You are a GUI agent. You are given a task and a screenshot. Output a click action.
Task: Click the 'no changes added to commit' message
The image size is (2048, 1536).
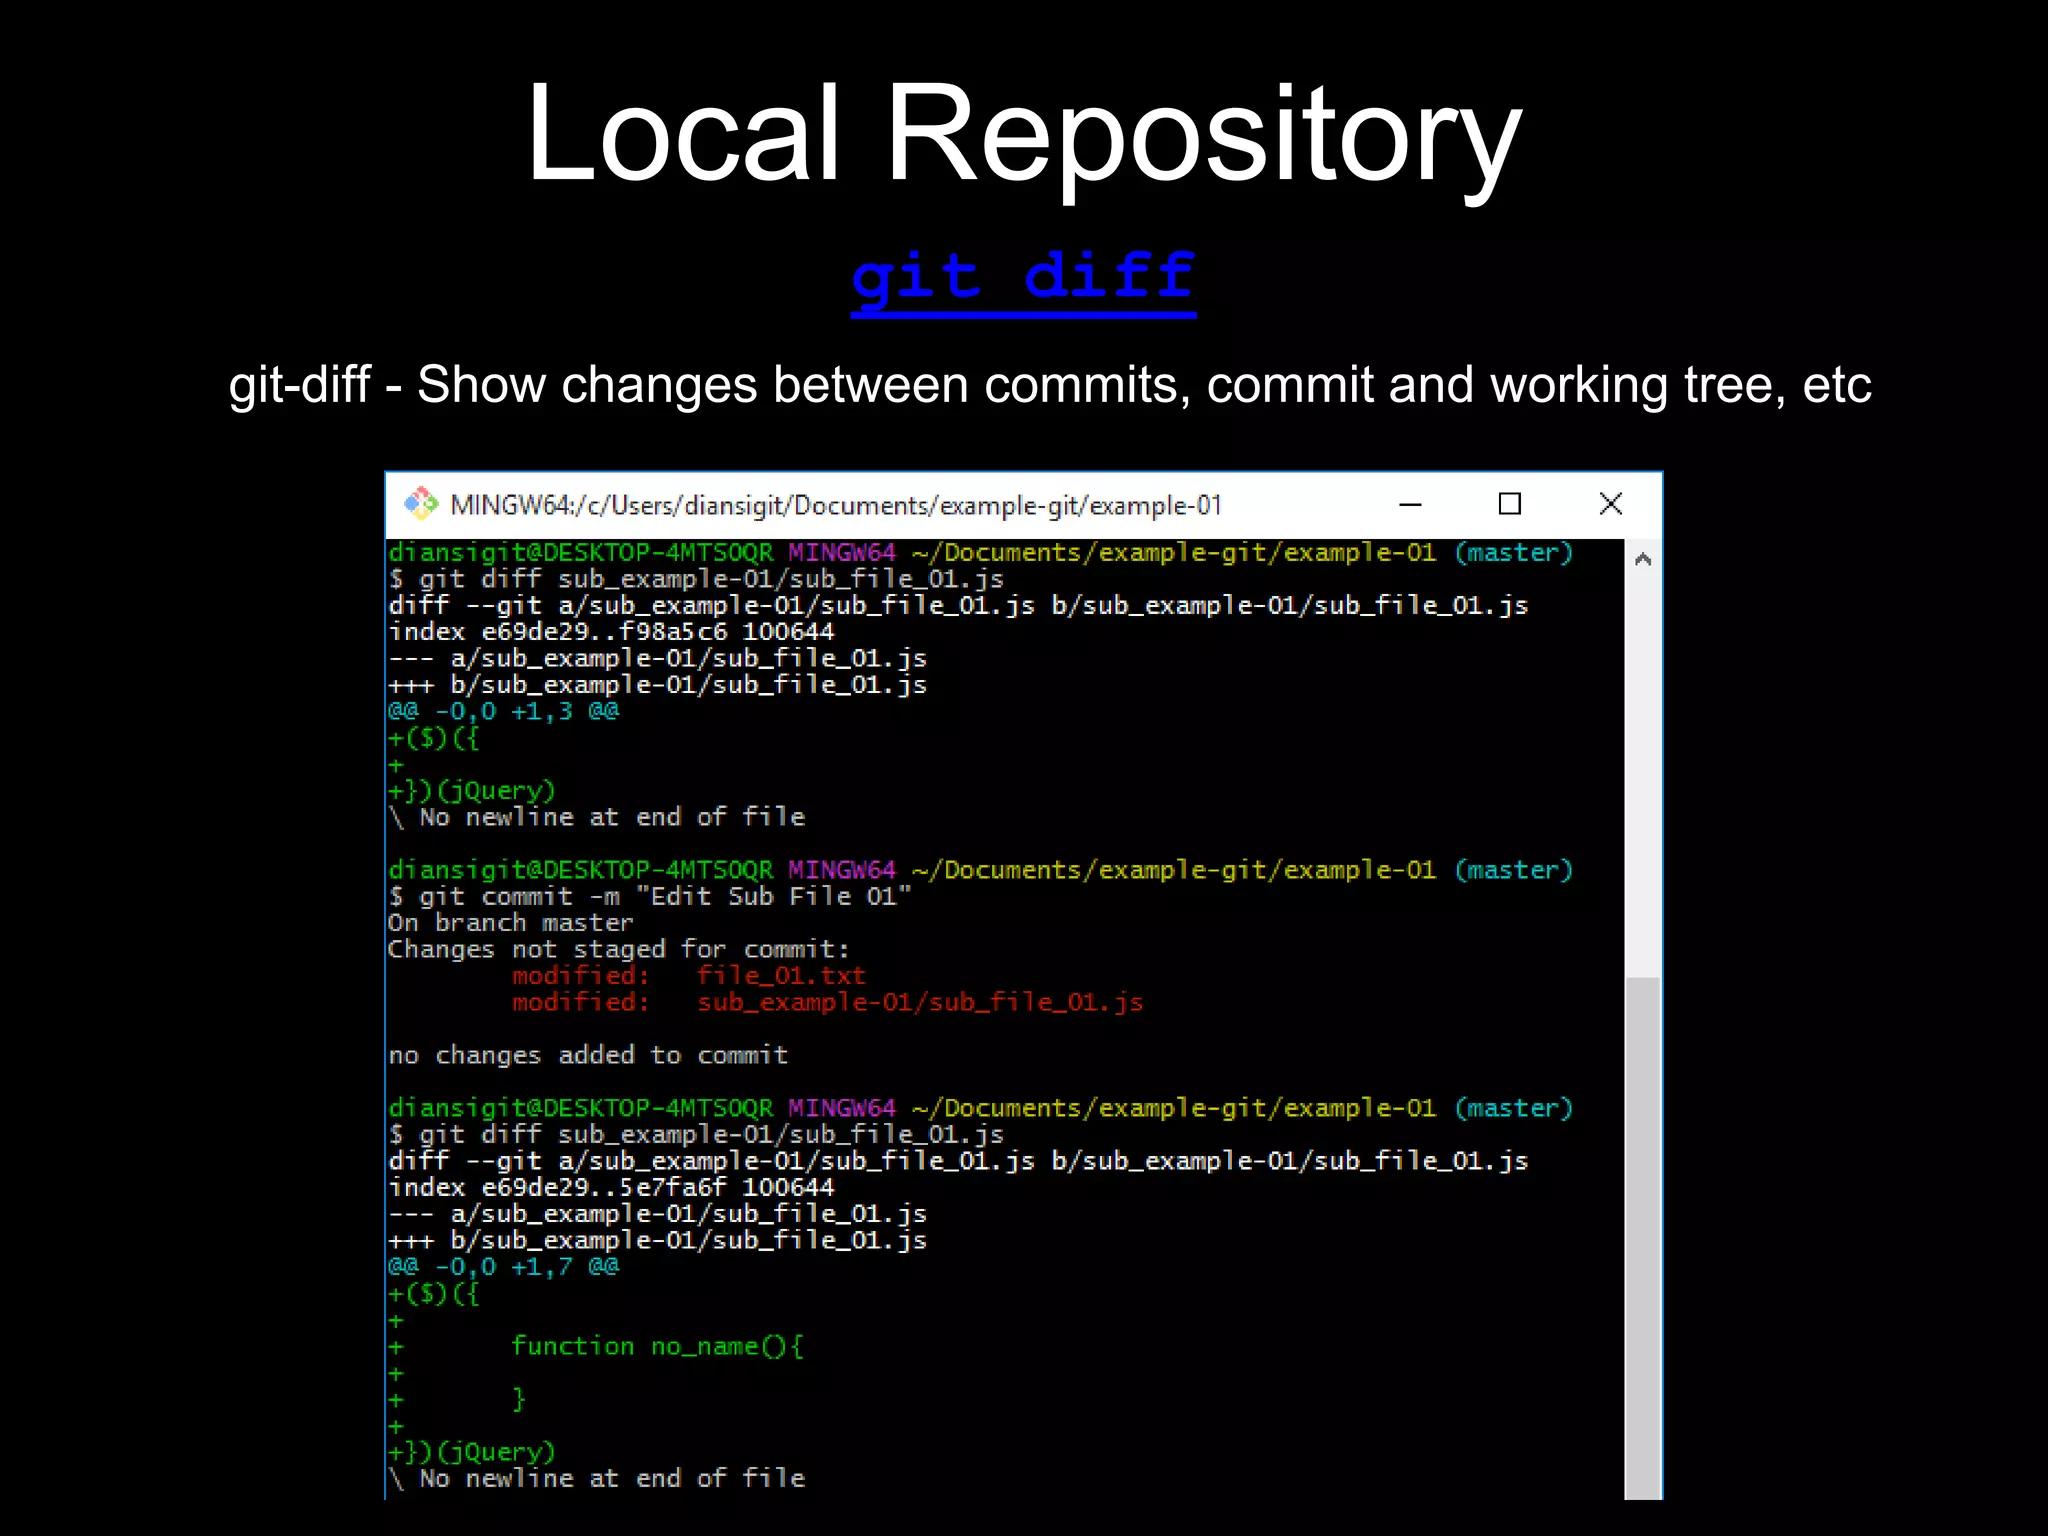[x=588, y=1055]
